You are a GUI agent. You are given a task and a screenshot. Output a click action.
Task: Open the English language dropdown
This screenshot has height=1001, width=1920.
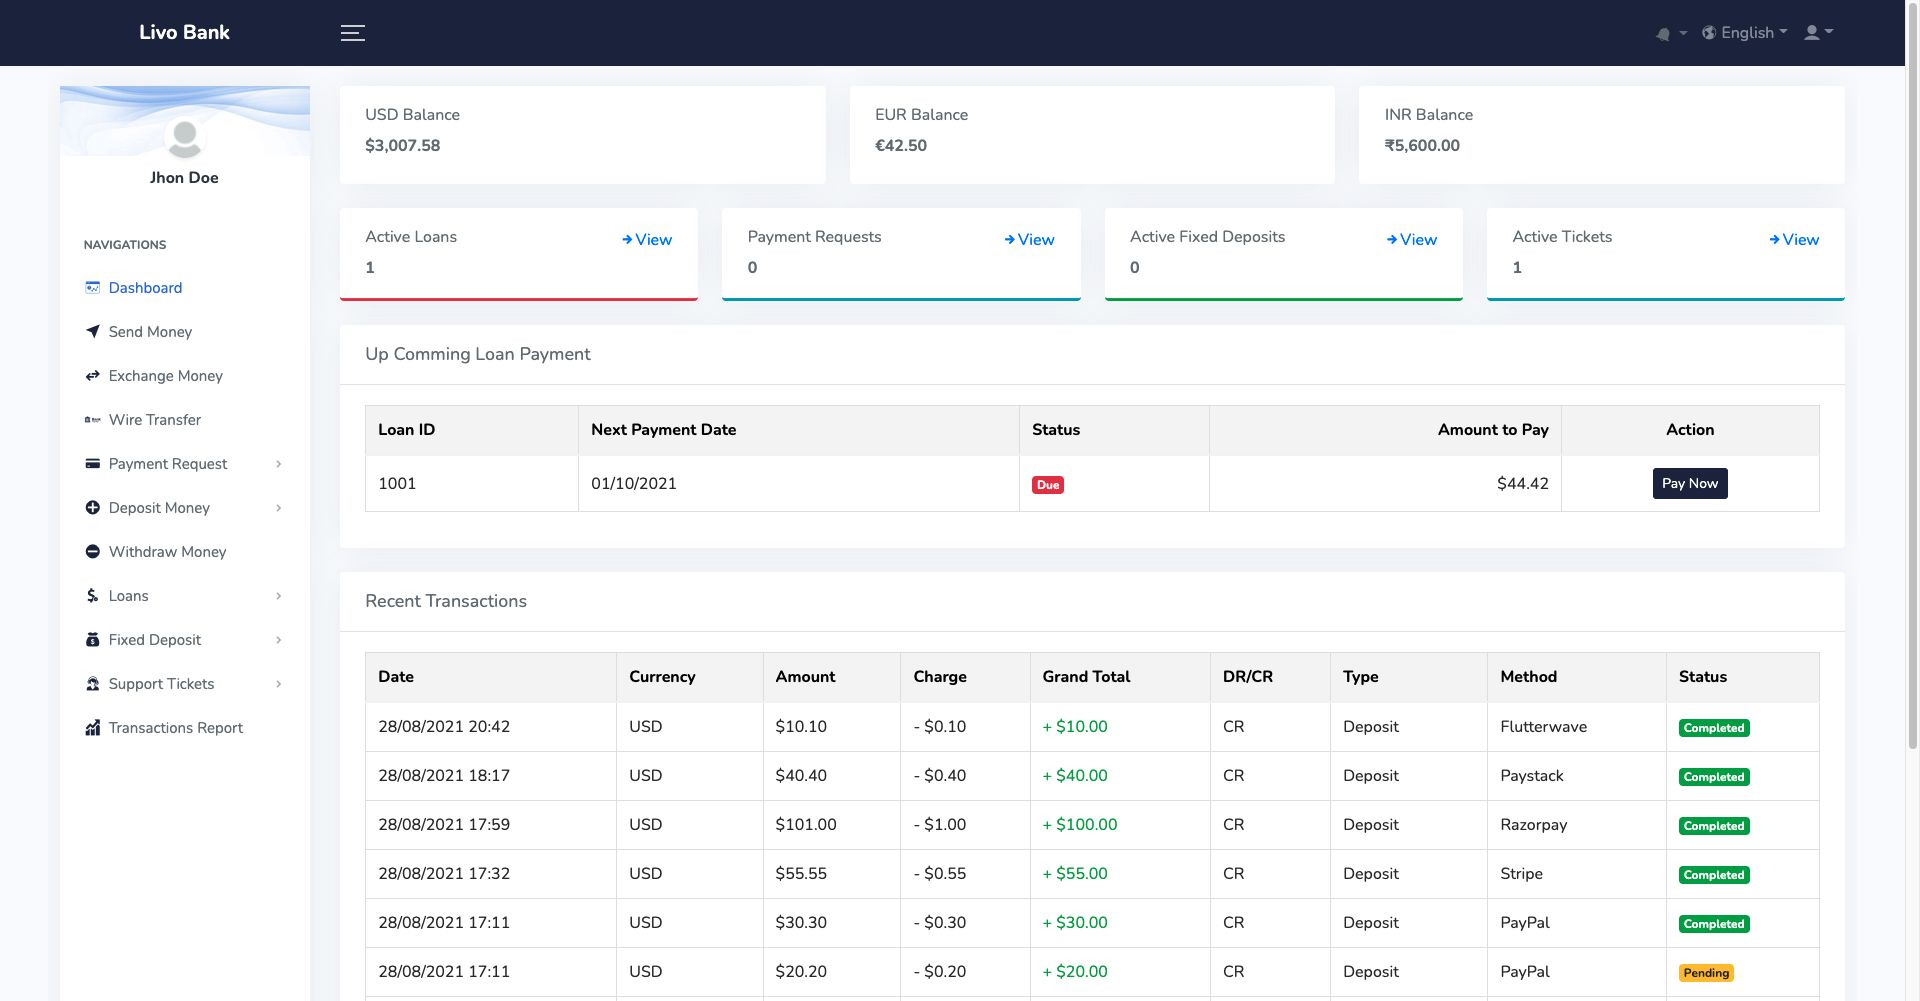(x=1745, y=33)
